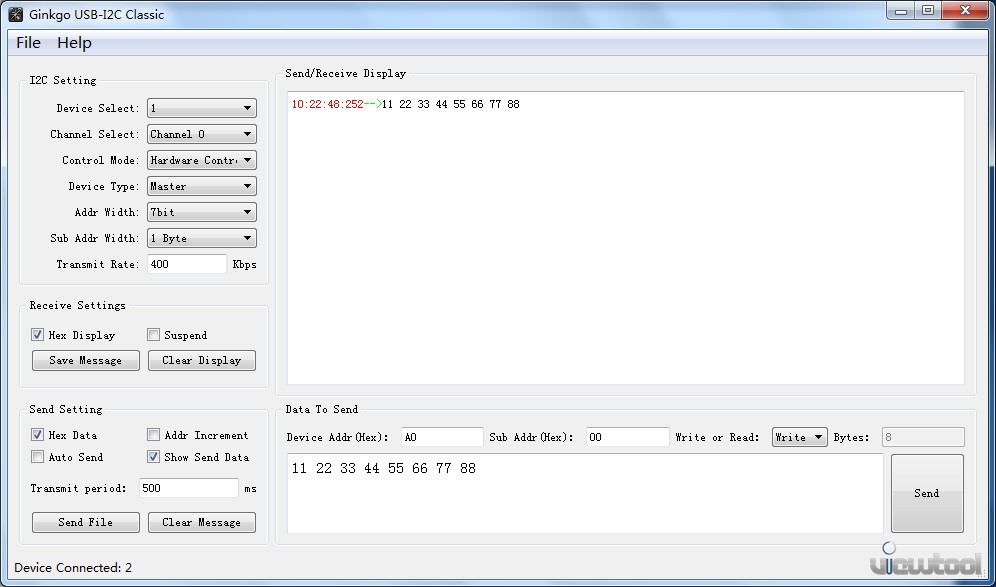Image resolution: width=996 pixels, height=587 pixels.
Task: Click the timestamp 10:22:48:252 in display
Action: [x=328, y=104]
